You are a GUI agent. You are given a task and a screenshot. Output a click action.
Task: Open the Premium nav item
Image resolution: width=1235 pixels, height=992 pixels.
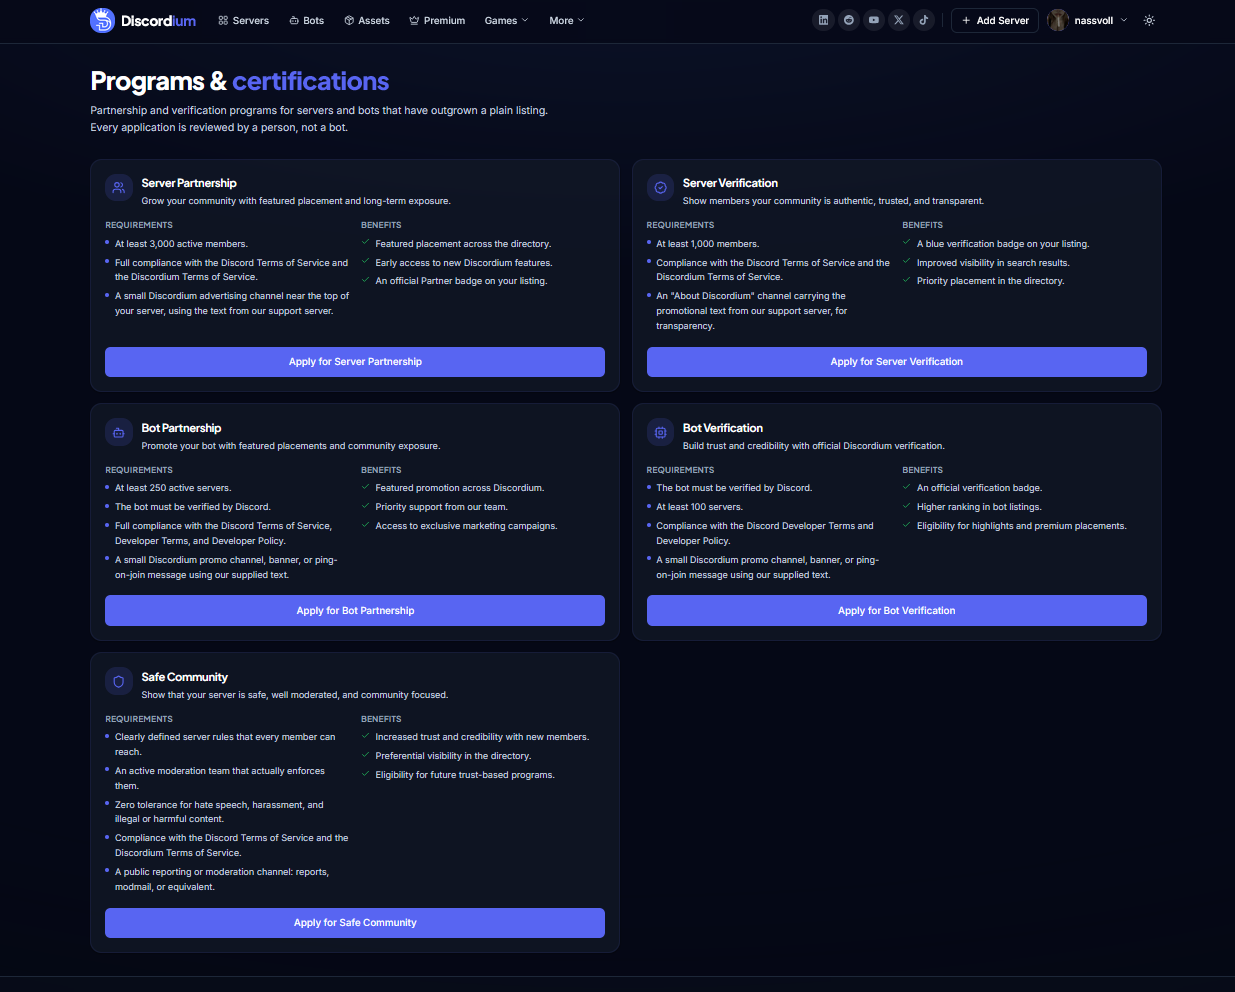click(437, 20)
